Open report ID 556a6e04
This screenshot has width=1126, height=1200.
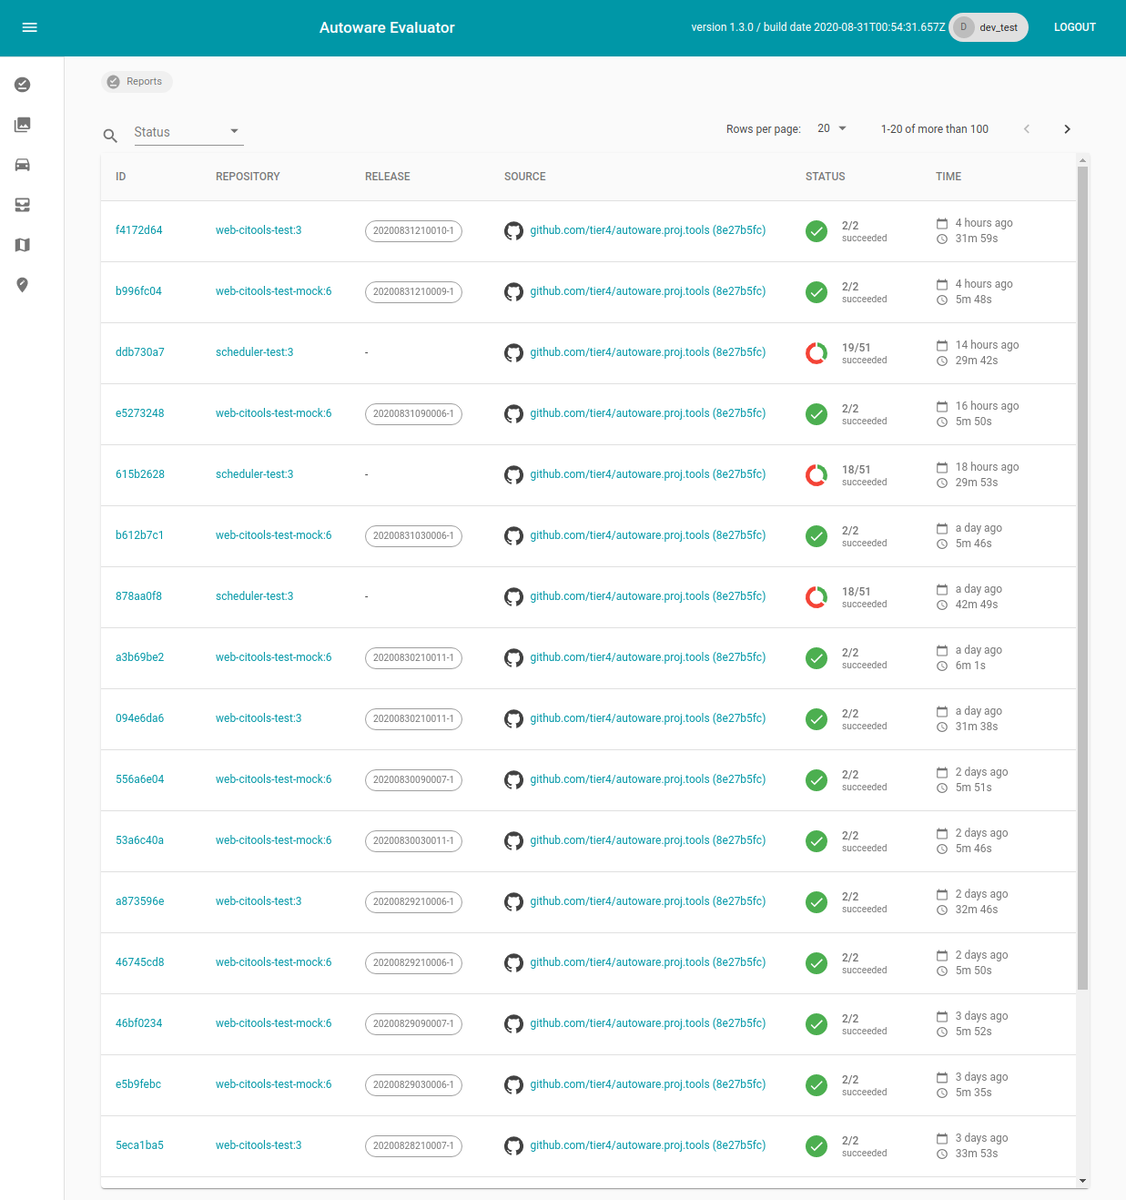[140, 779]
